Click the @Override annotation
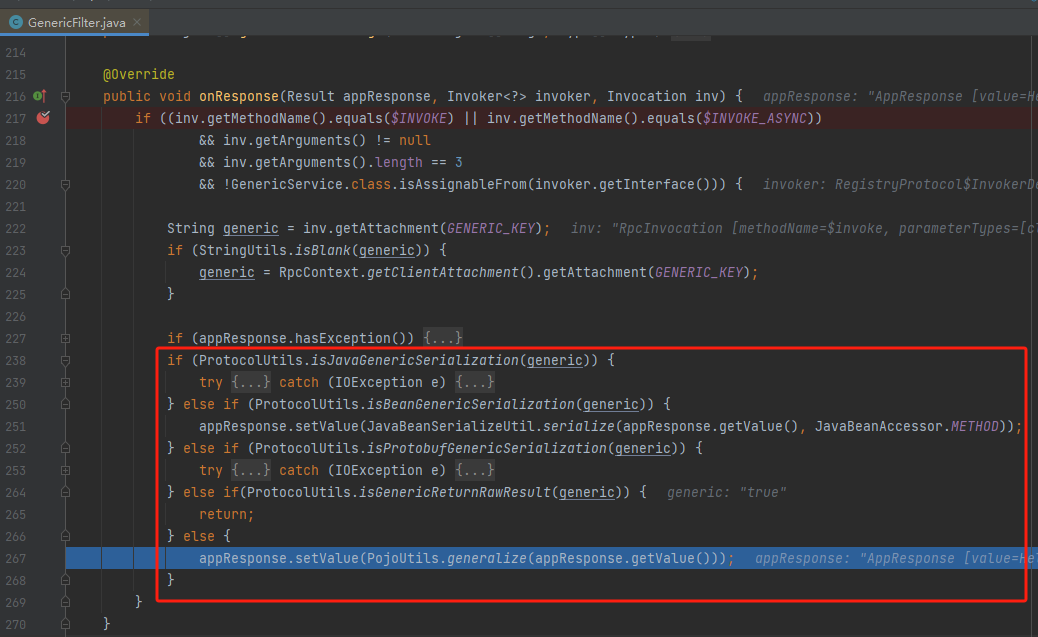 coord(138,74)
